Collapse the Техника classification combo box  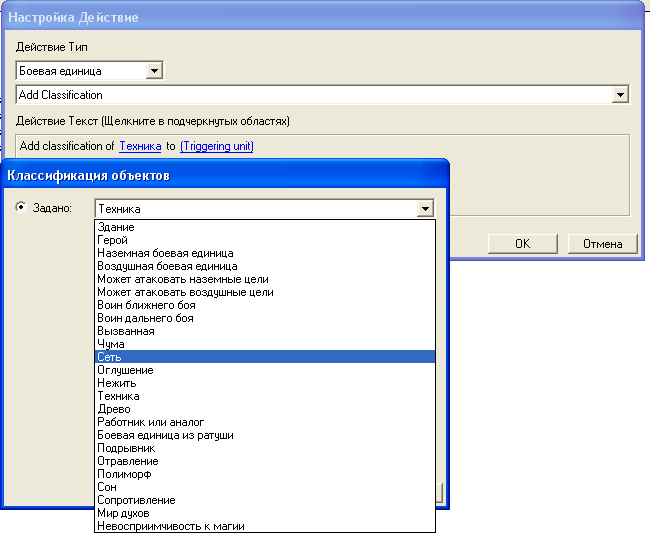click(425, 209)
